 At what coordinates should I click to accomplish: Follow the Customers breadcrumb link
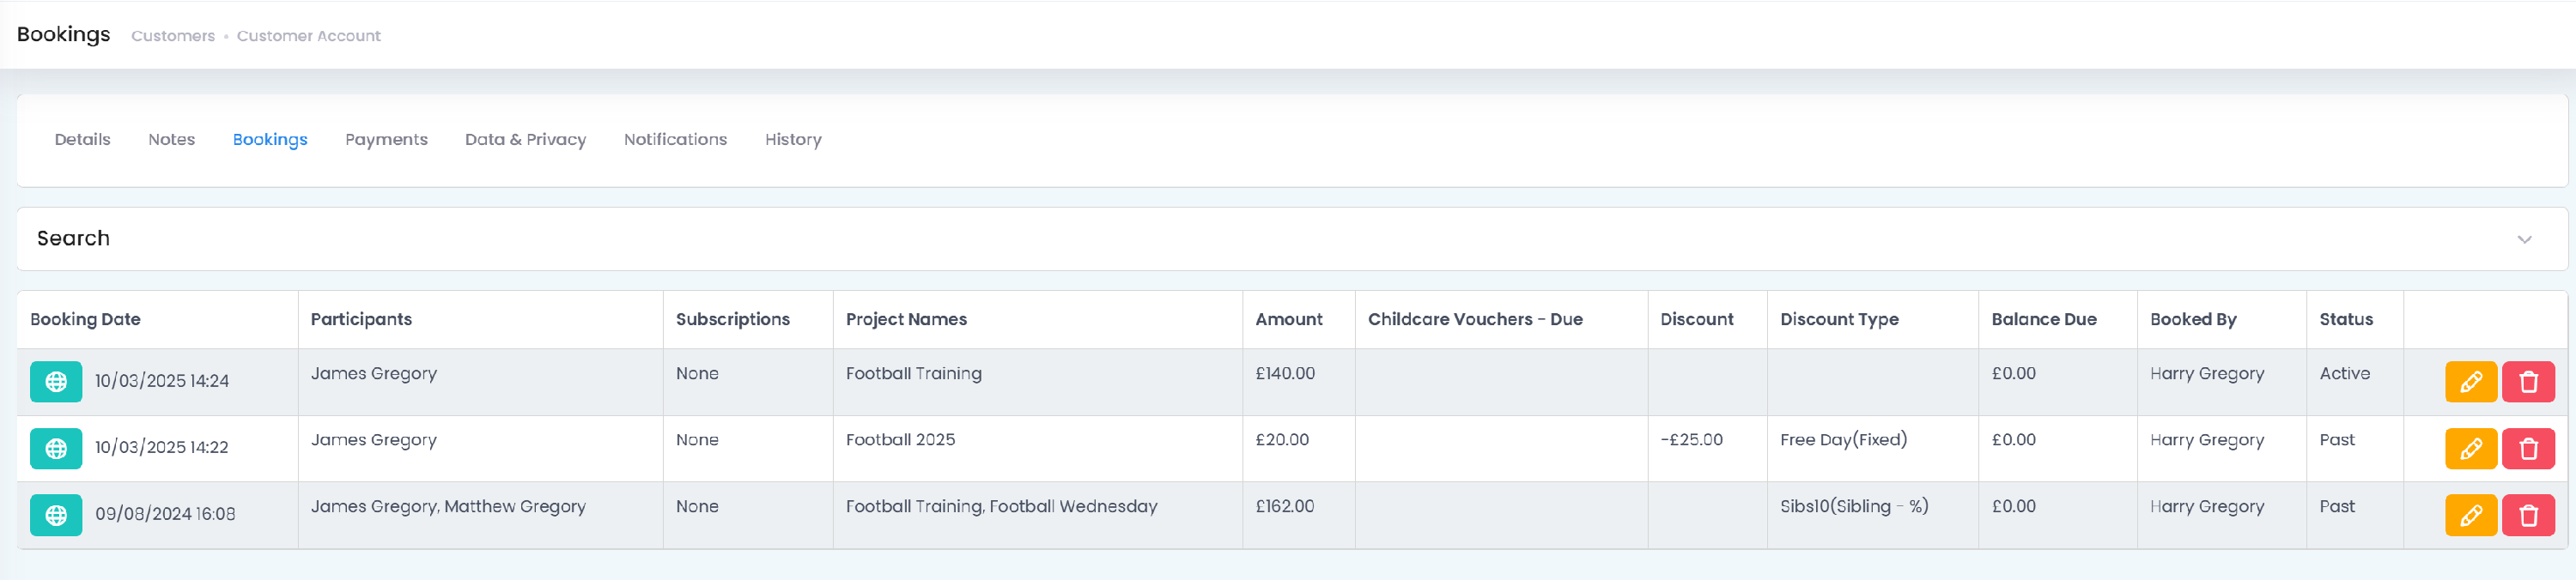pos(173,36)
